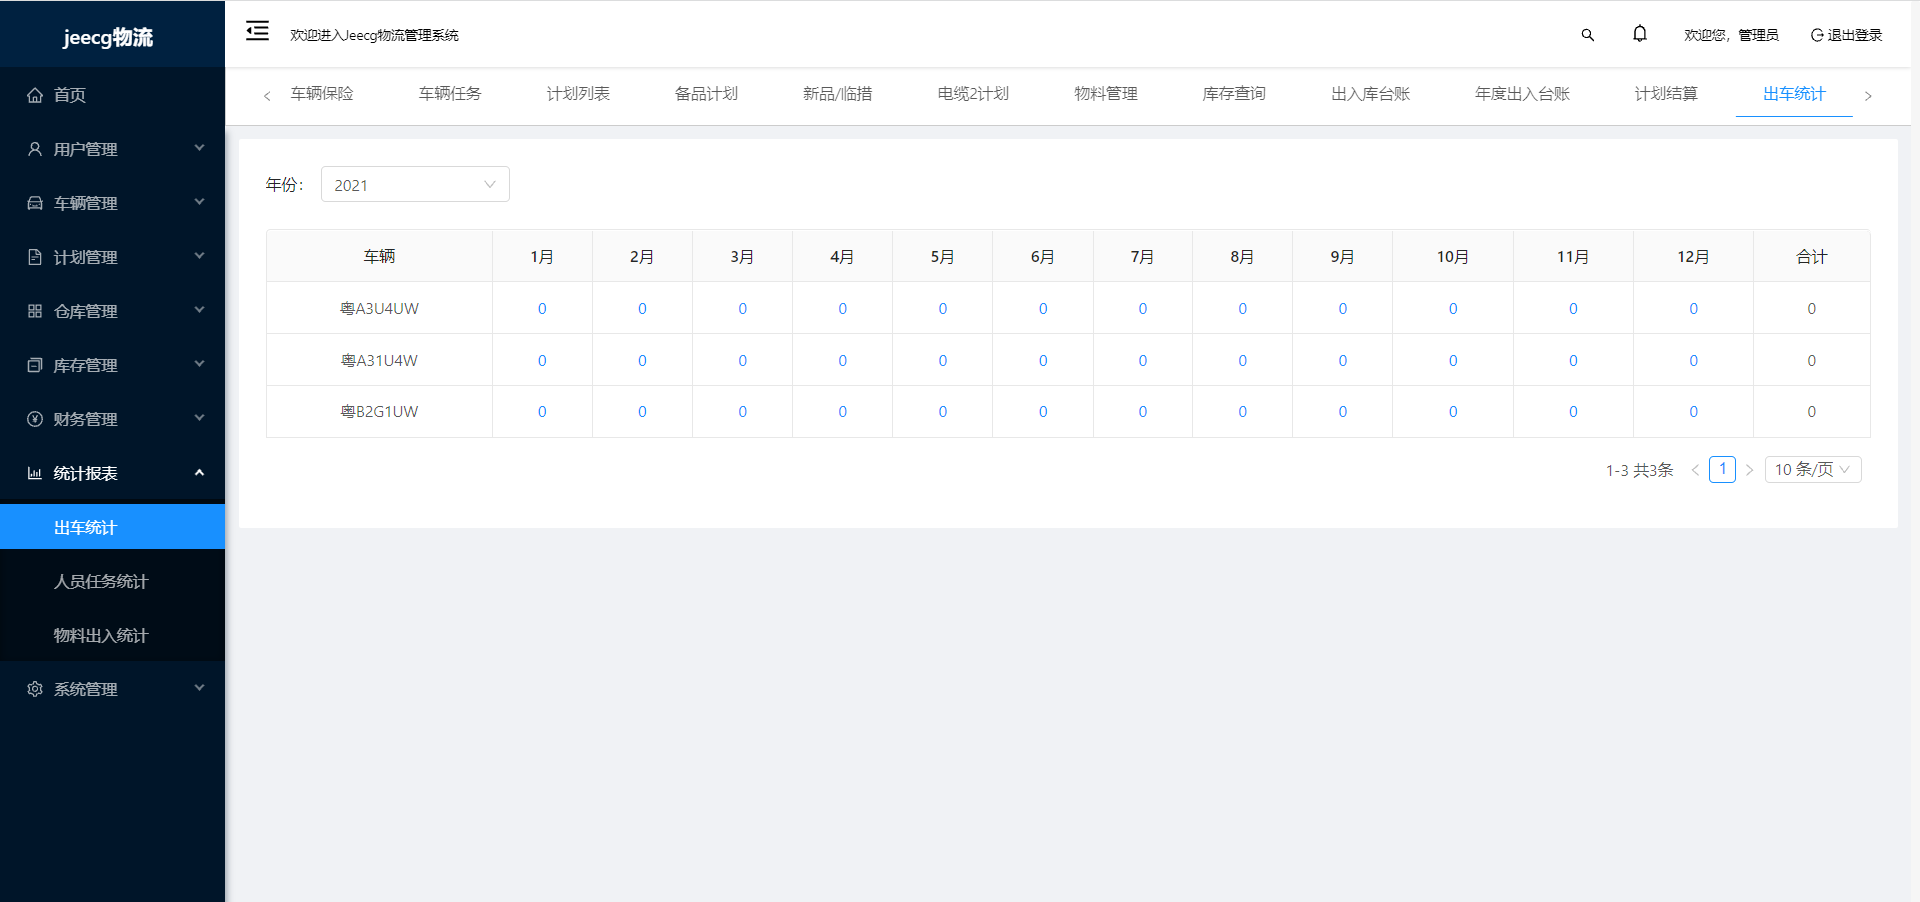Screen dimensions: 1920x902
Task: Select the active 出车统计 tab
Action: [1794, 94]
